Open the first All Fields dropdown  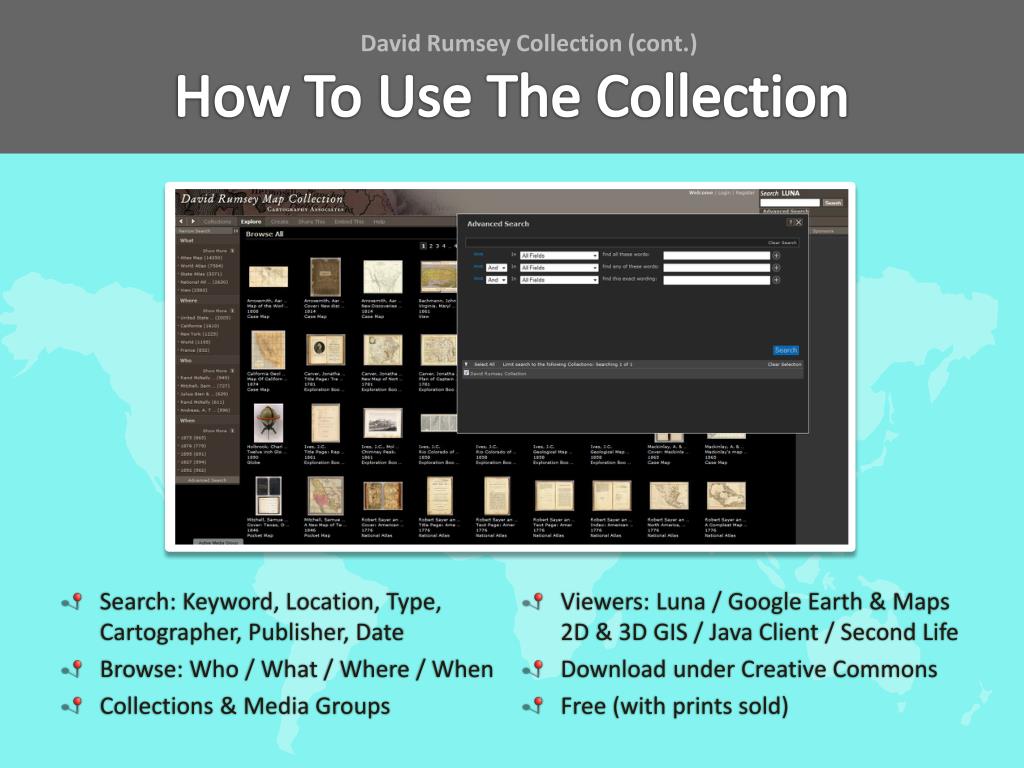coord(558,255)
